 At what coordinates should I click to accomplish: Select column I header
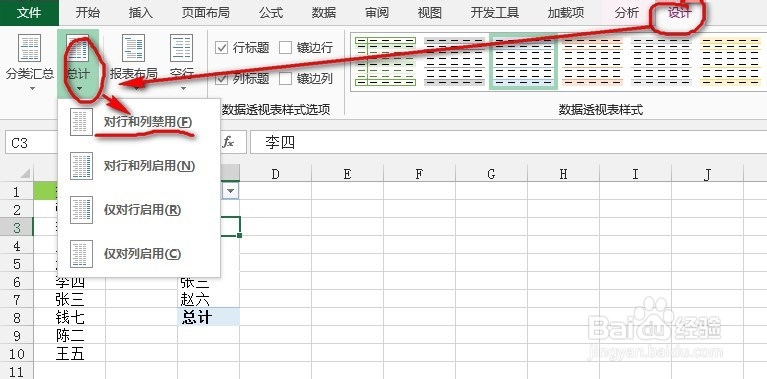[x=635, y=174]
